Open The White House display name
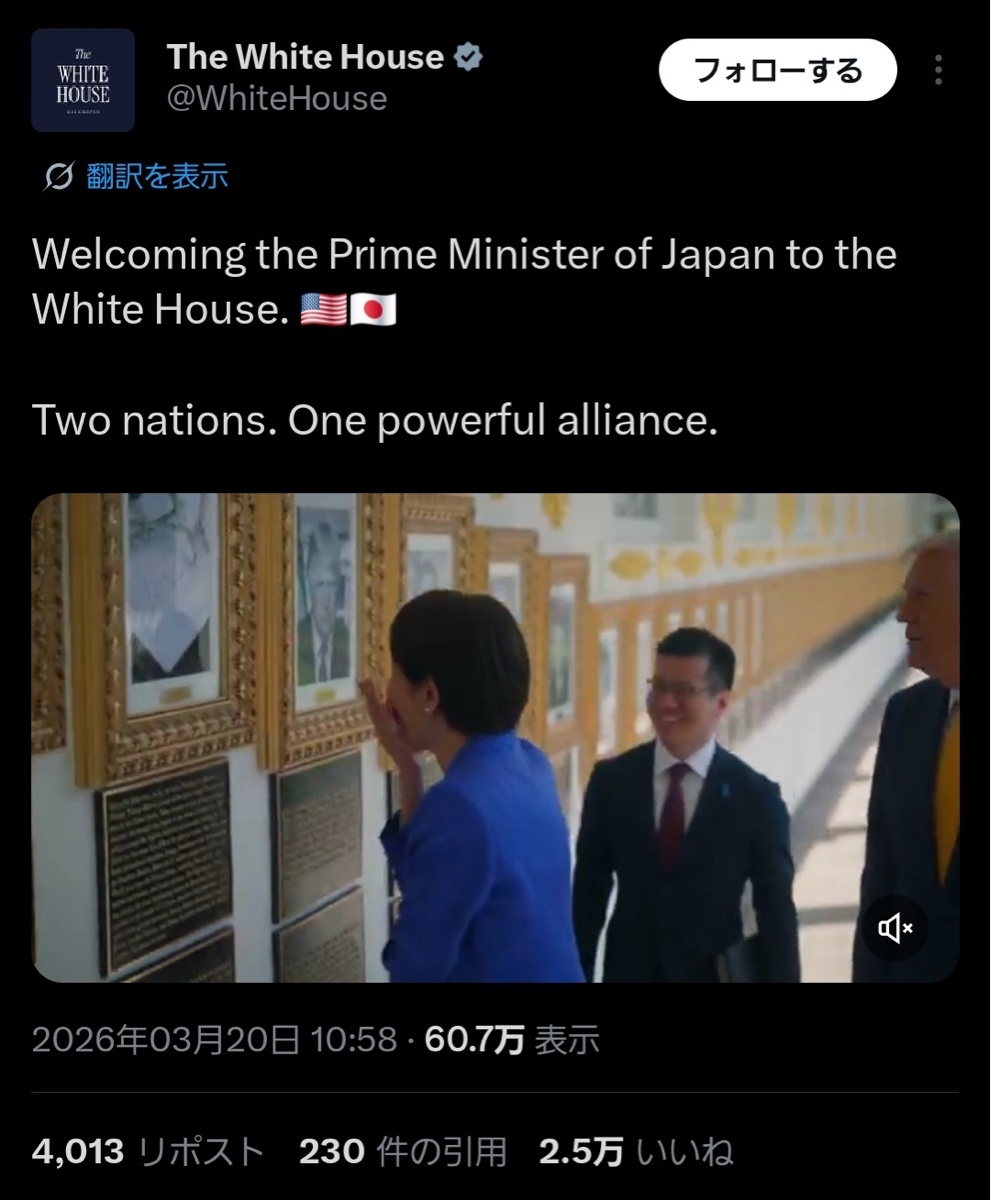 pyautogui.click(x=305, y=57)
